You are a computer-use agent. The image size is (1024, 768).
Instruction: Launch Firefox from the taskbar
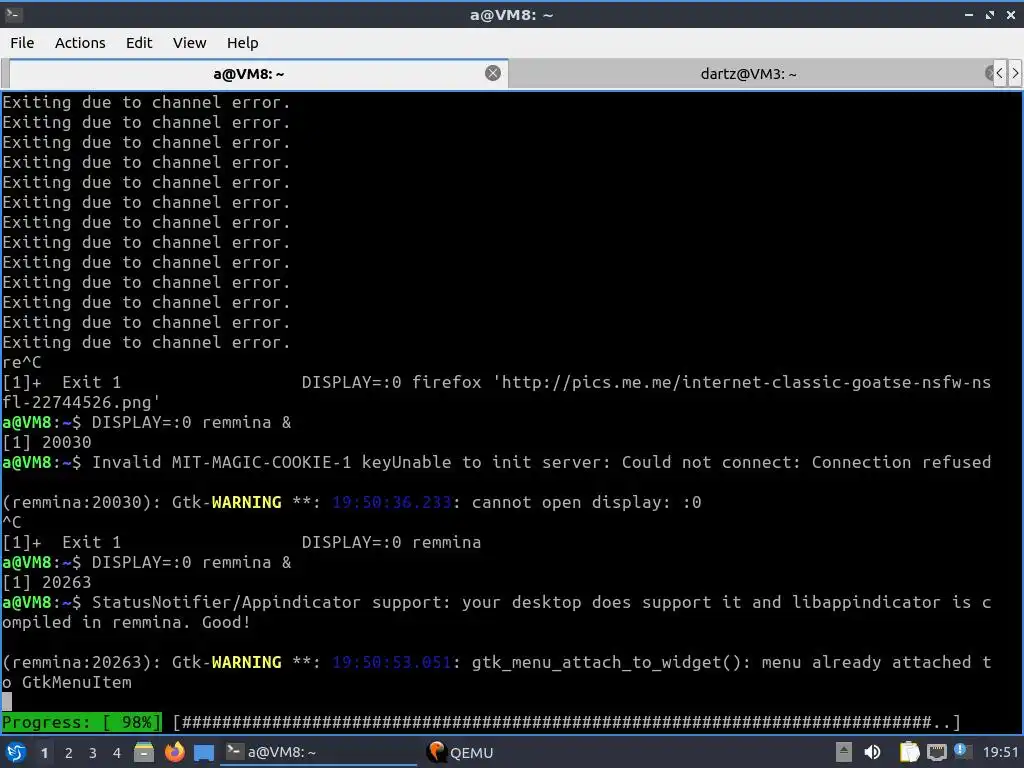[x=174, y=752]
